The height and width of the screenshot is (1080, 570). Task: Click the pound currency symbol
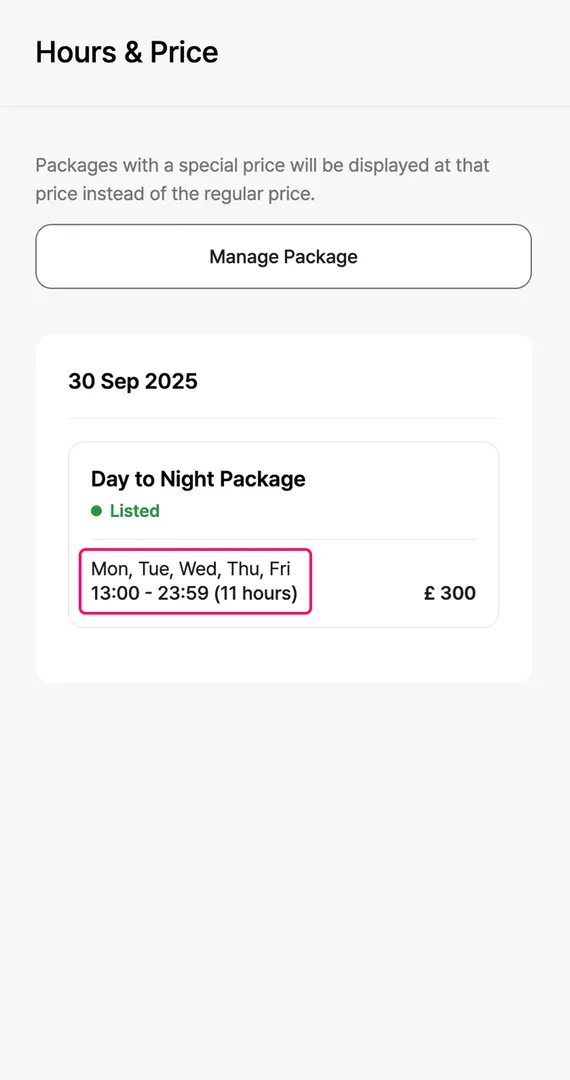(x=429, y=593)
